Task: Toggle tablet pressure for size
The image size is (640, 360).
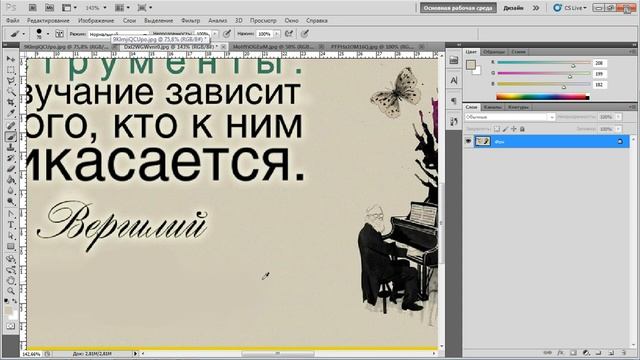Action: pyautogui.click(x=305, y=34)
